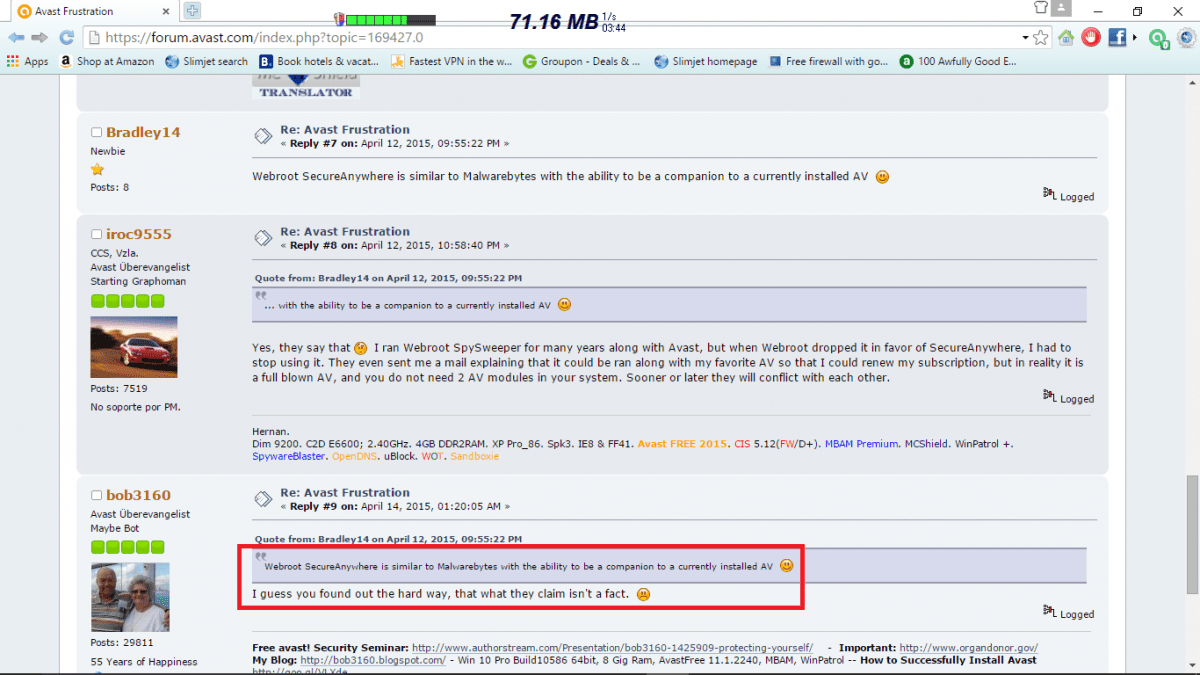Screen dimensions: 1200x675
Task: Open the bob3160.blogspot.com blog link
Action: (373, 660)
